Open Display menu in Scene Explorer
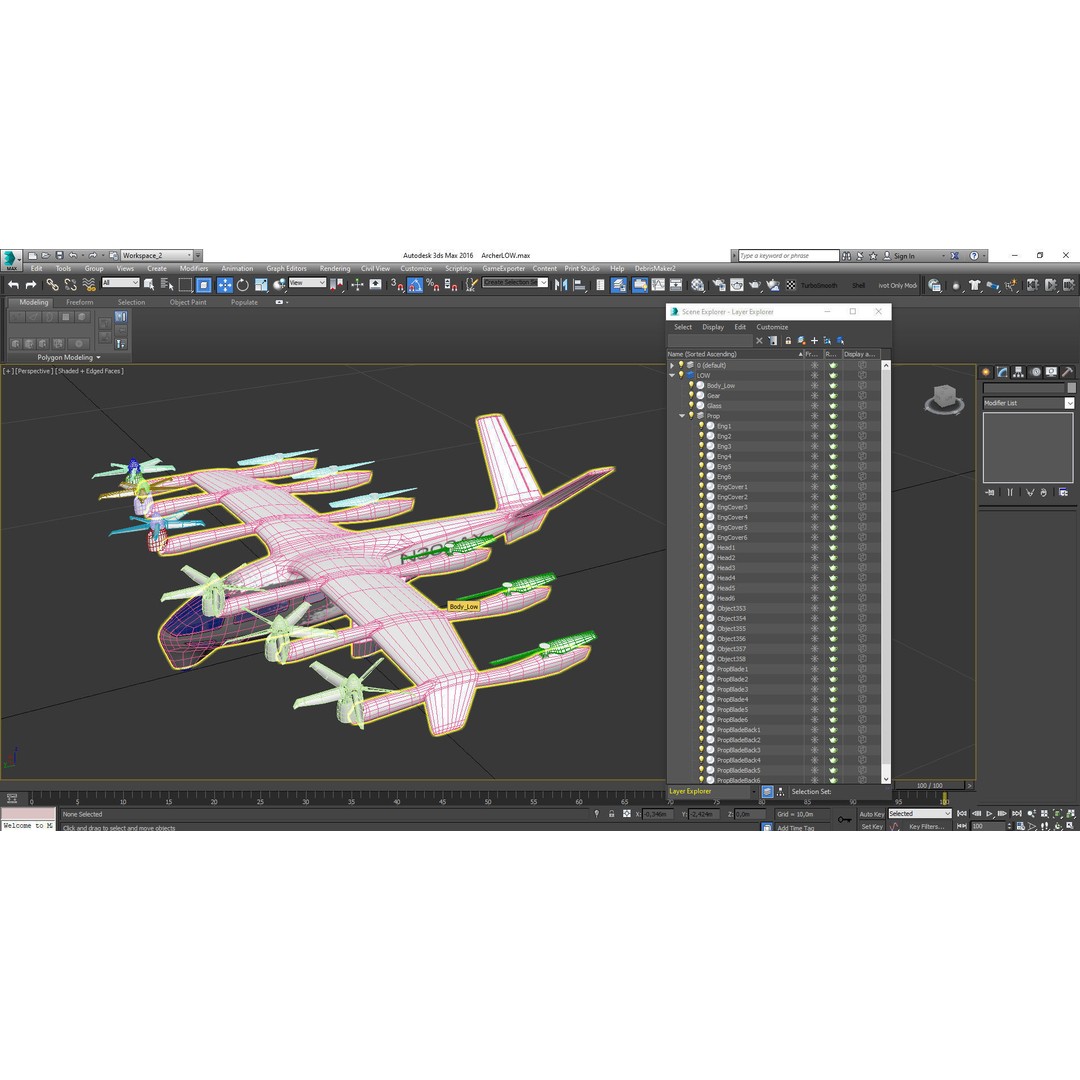The height and width of the screenshot is (1080, 1080). click(x=713, y=327)
